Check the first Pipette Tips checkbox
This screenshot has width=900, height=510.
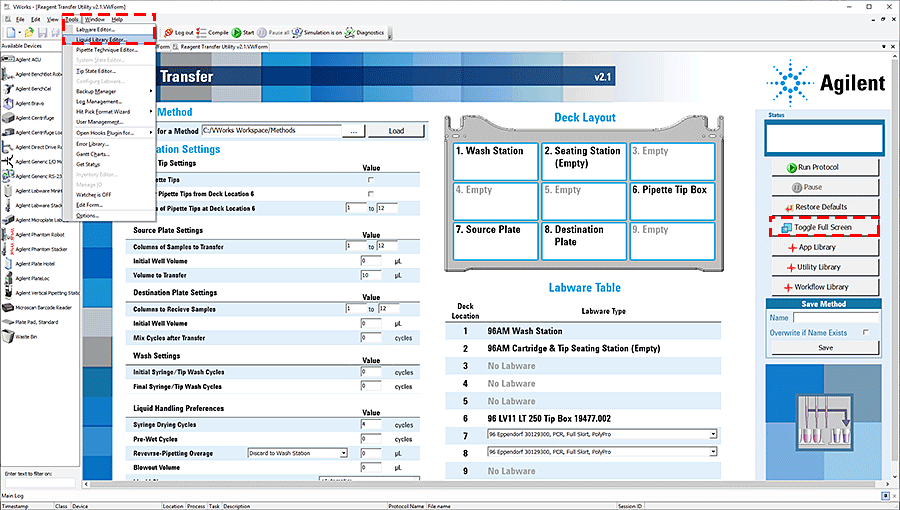point(371,180)
